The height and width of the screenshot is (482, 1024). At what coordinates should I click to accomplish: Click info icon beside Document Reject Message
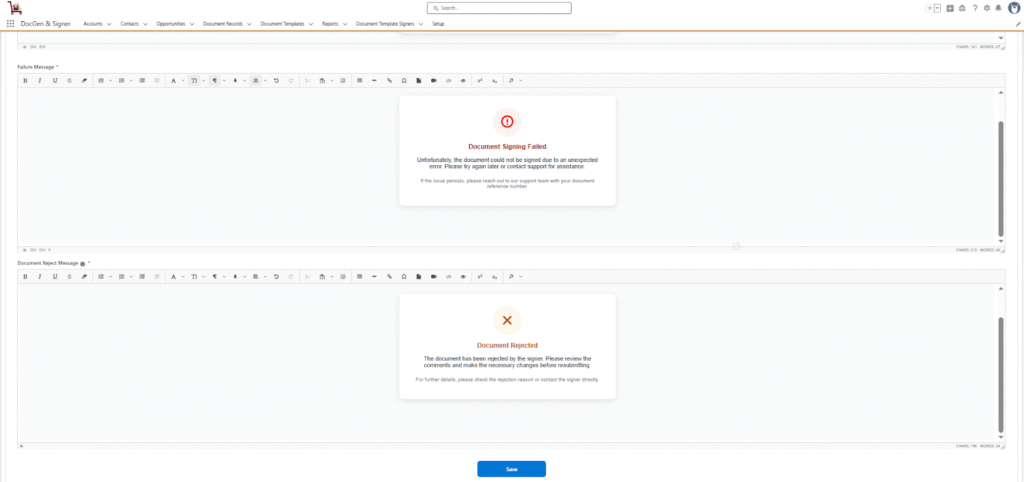coord(82,263)
